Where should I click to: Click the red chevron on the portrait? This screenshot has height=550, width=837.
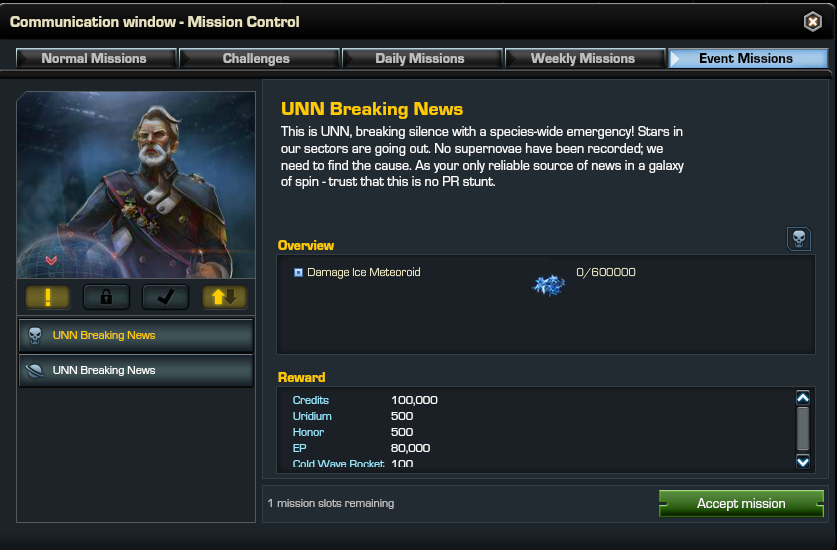tap(51, 261)
